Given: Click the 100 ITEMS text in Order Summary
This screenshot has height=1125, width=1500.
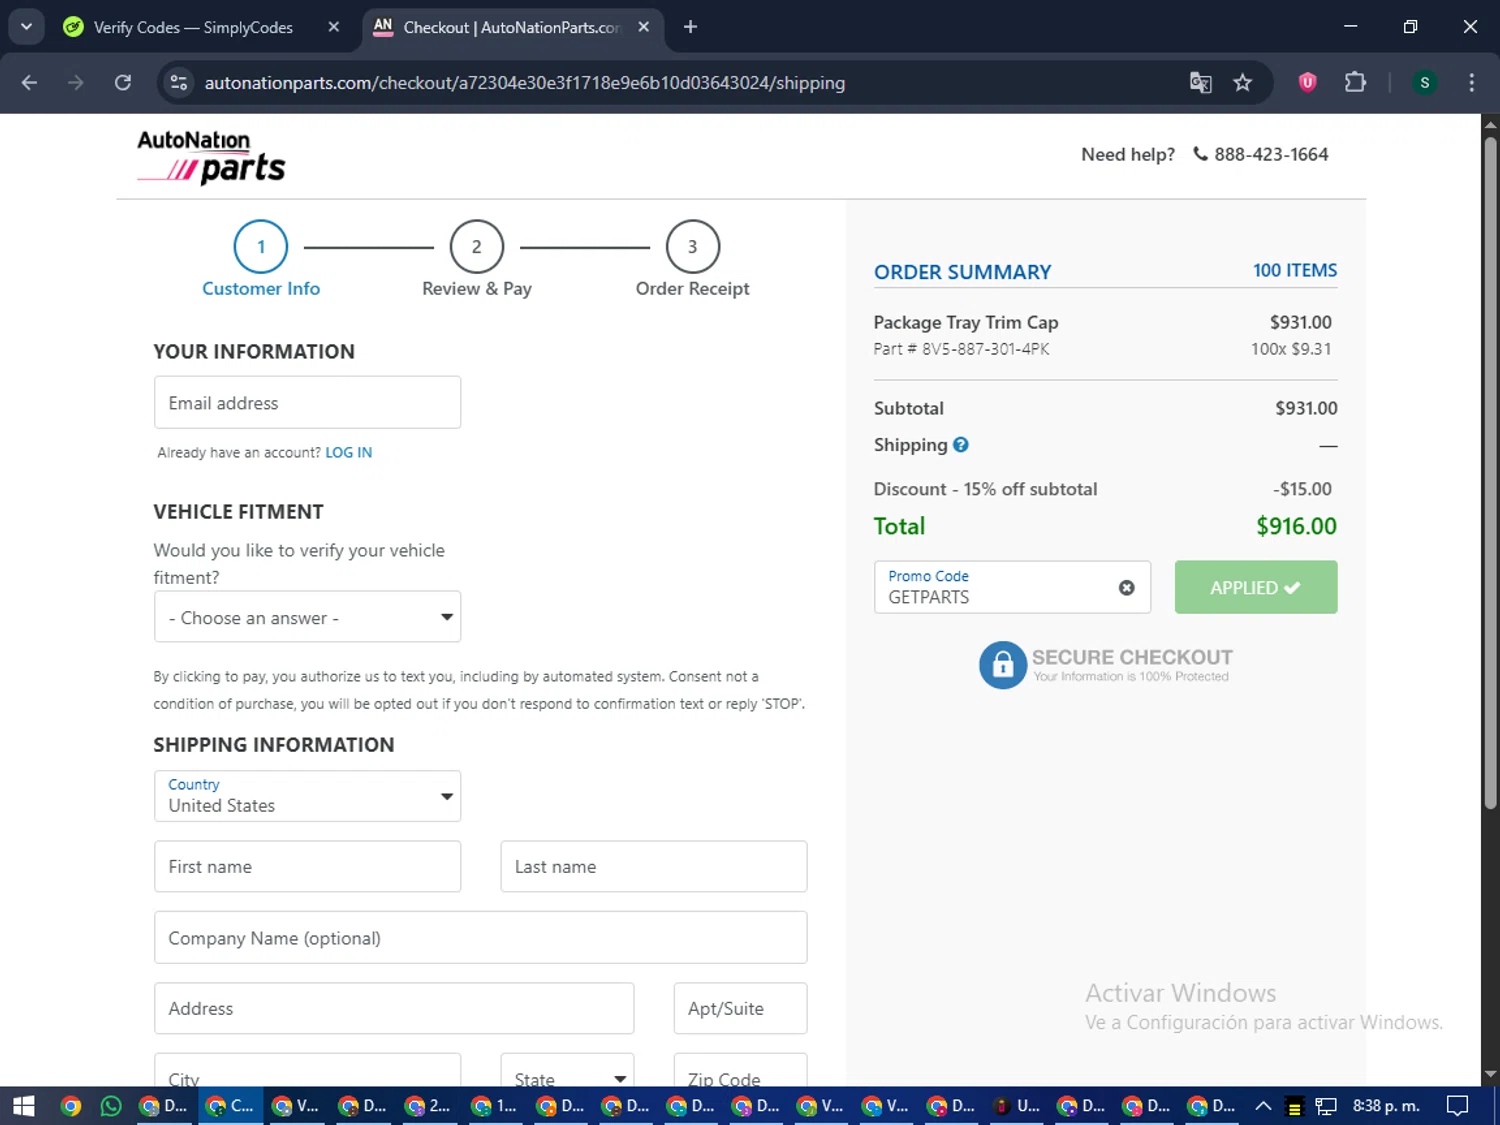Looking at the screenshot, I should click(1295, 270).
